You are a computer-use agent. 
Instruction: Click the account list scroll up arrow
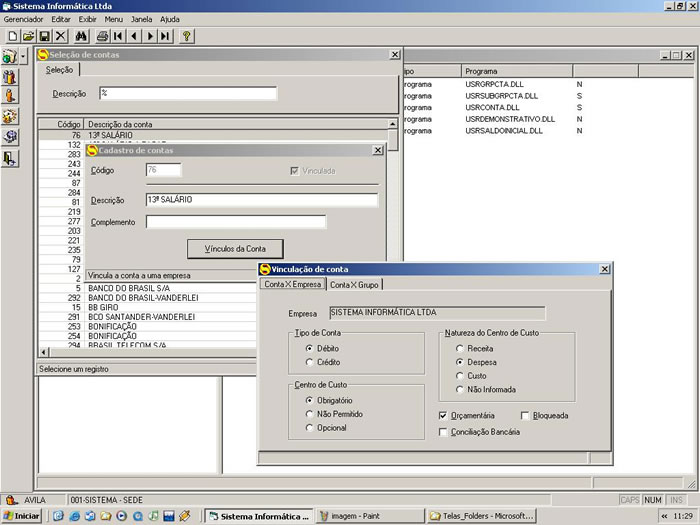coord(392,124)
